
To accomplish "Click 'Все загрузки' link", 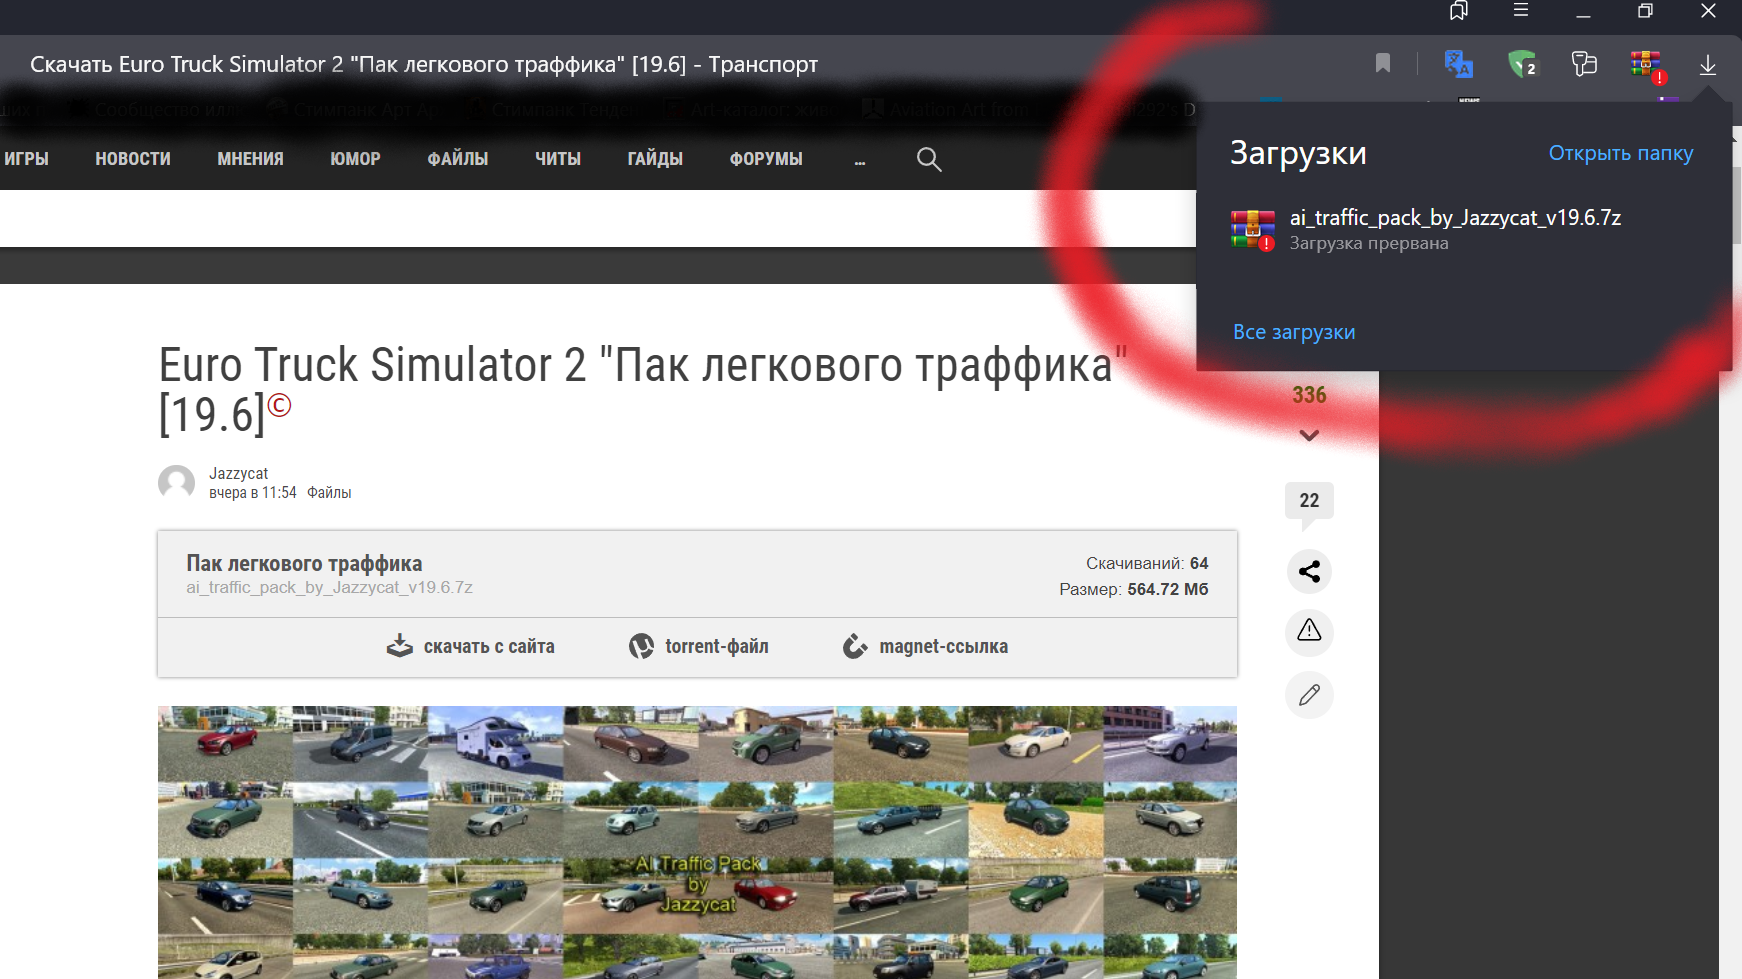I will (1294, 332).
